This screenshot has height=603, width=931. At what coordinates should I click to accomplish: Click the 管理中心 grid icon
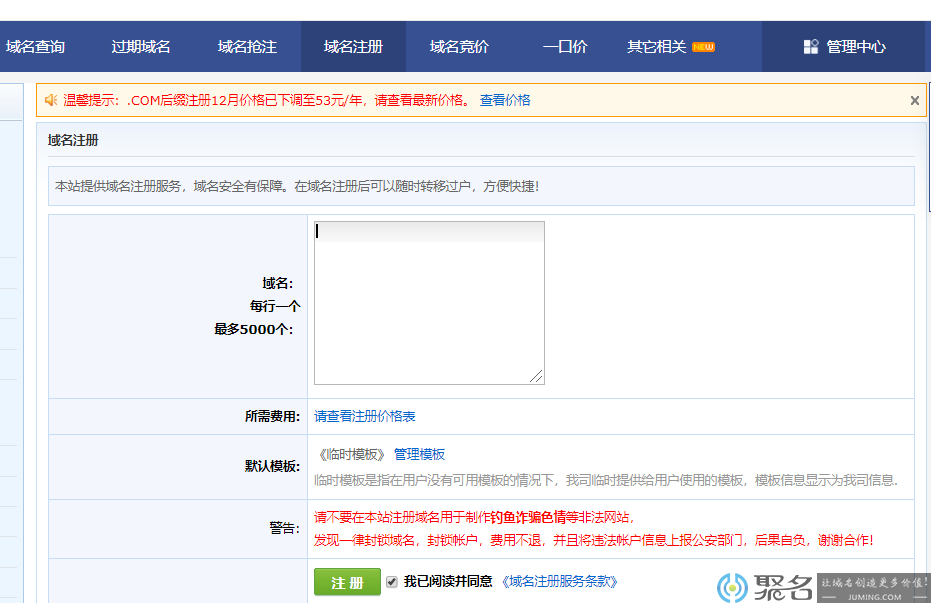pos(810,46)
